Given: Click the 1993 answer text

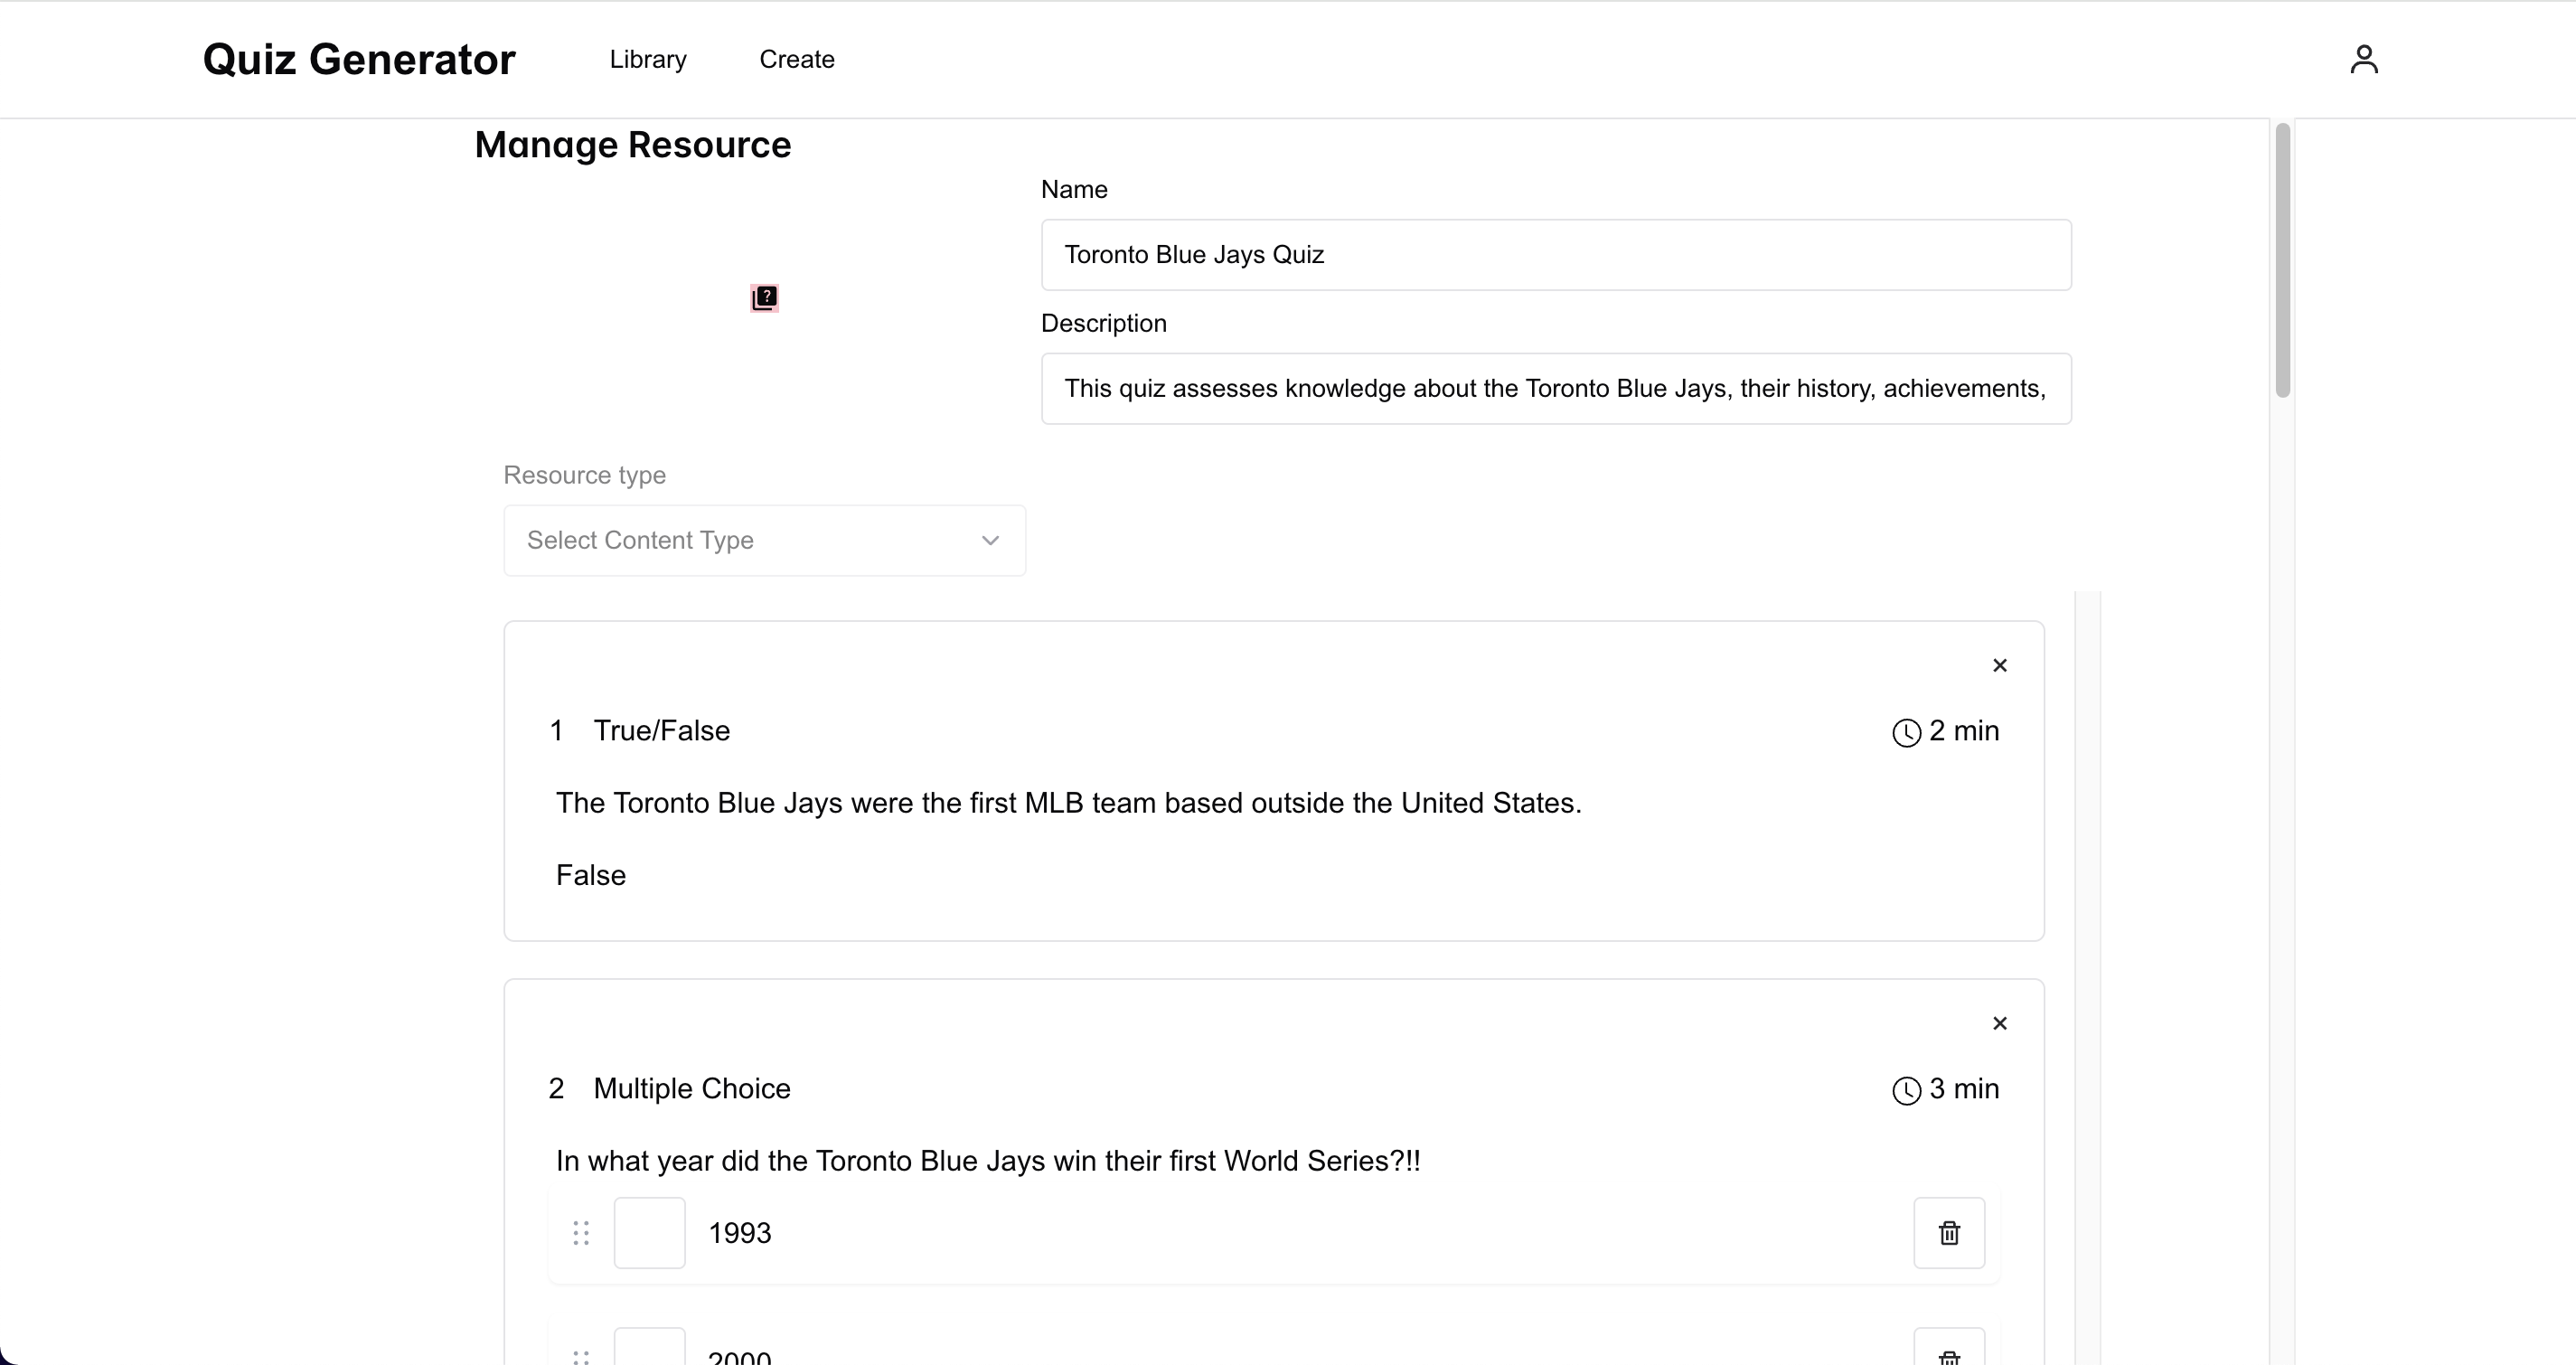Looking at the screenshot, I should coord(740,1233).
